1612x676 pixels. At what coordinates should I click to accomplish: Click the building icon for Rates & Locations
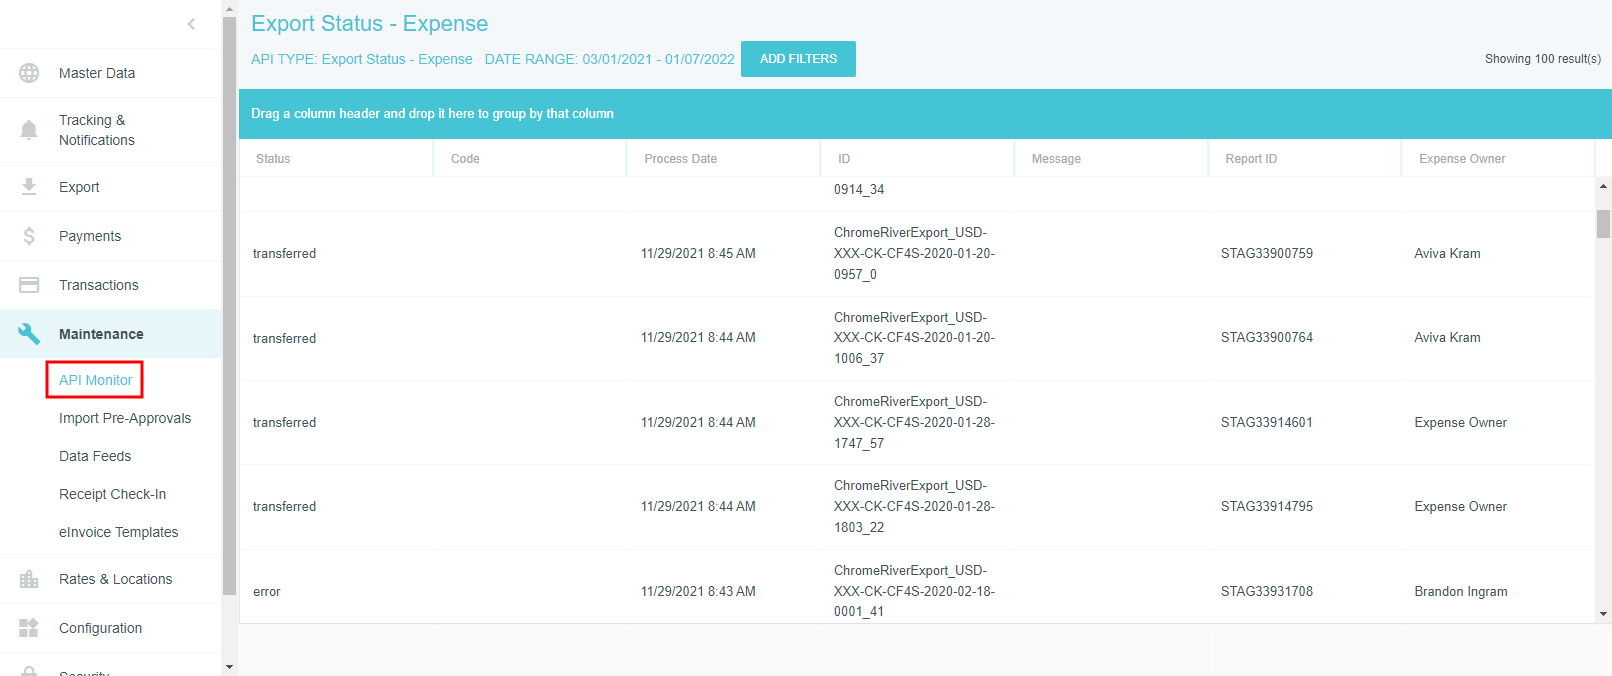[x=29, y=579]
